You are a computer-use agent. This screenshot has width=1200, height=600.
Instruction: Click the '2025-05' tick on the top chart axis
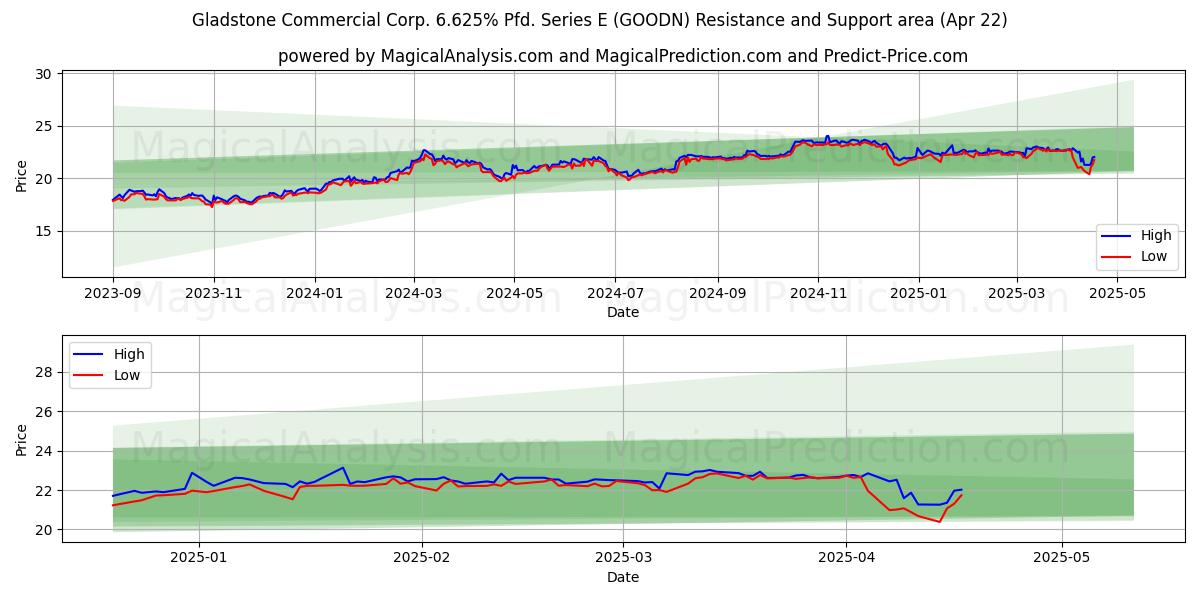pyautogui.click(x=1117, y=294)
